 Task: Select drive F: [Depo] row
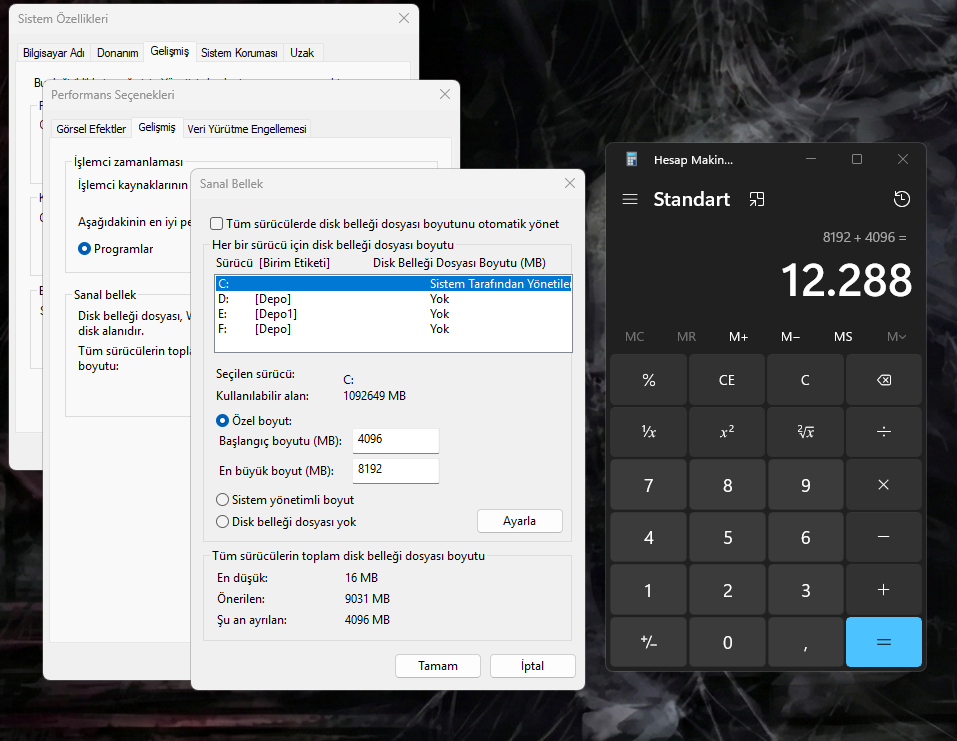(393, 328)
